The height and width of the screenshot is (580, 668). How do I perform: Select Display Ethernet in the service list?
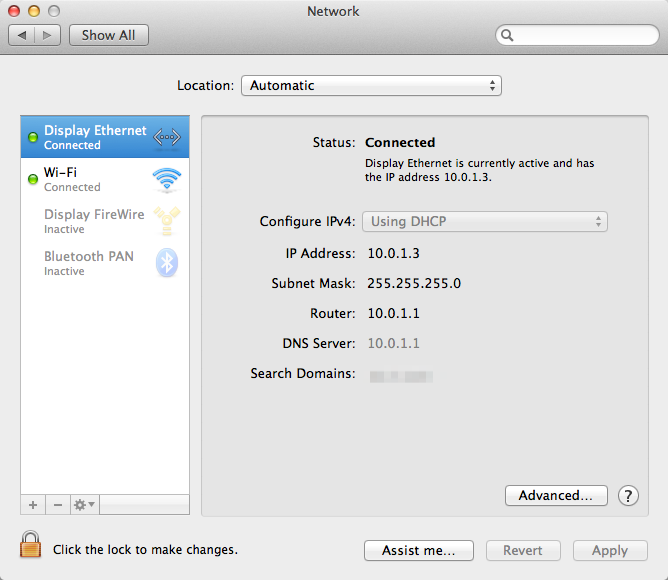[105, 137]
